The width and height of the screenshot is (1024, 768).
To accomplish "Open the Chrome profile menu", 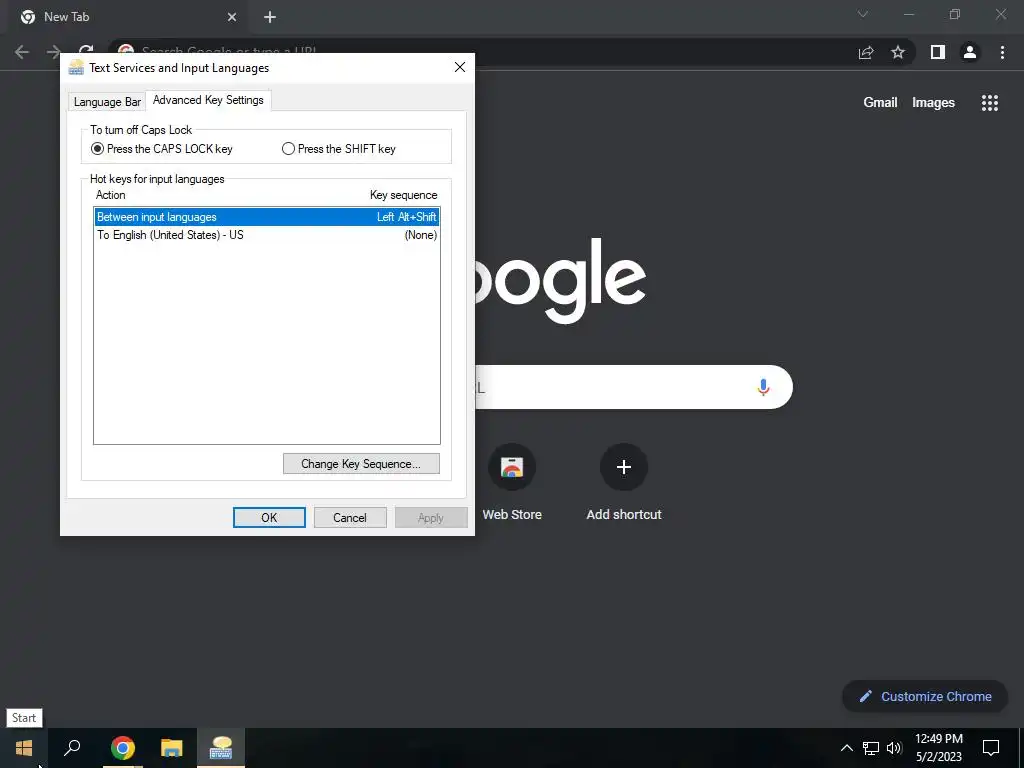I will pos(970,52).
